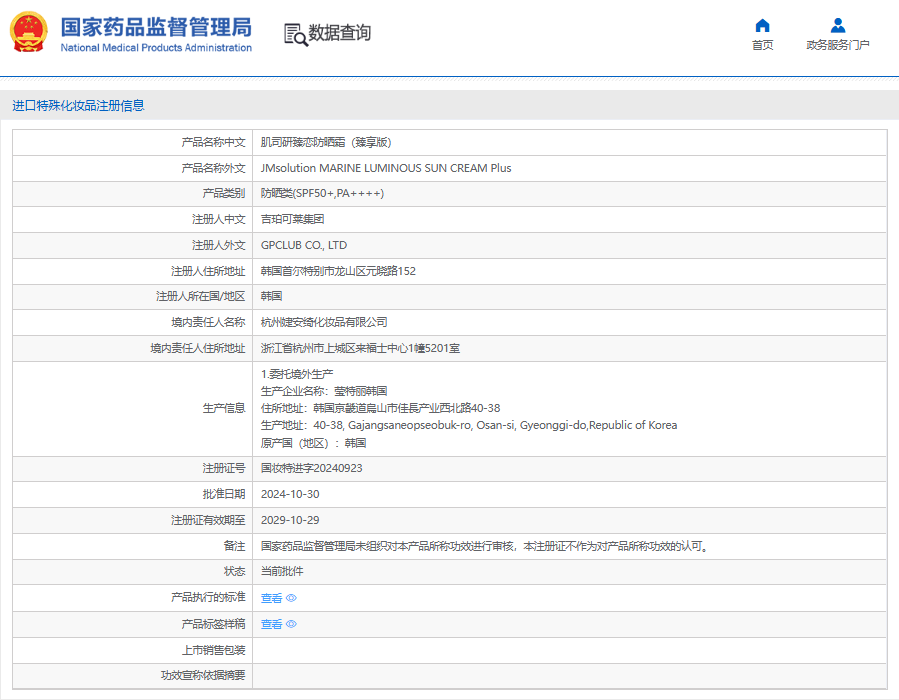
Task: Click the 当前批件 status value
Action: click(x=282, y=572)
